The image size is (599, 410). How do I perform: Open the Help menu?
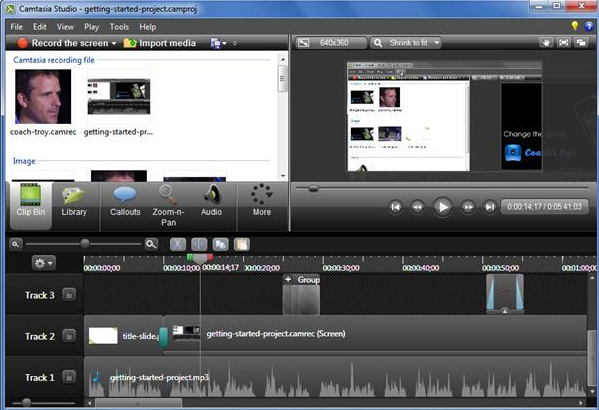tap(147, 27)
